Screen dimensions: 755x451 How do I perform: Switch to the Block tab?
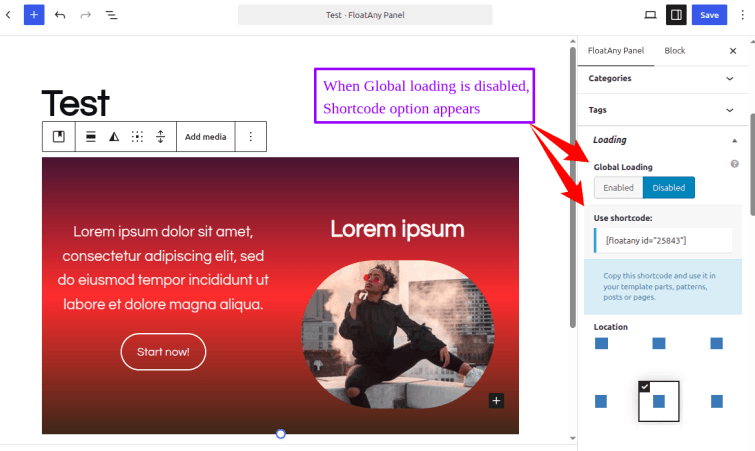[675, 51]
